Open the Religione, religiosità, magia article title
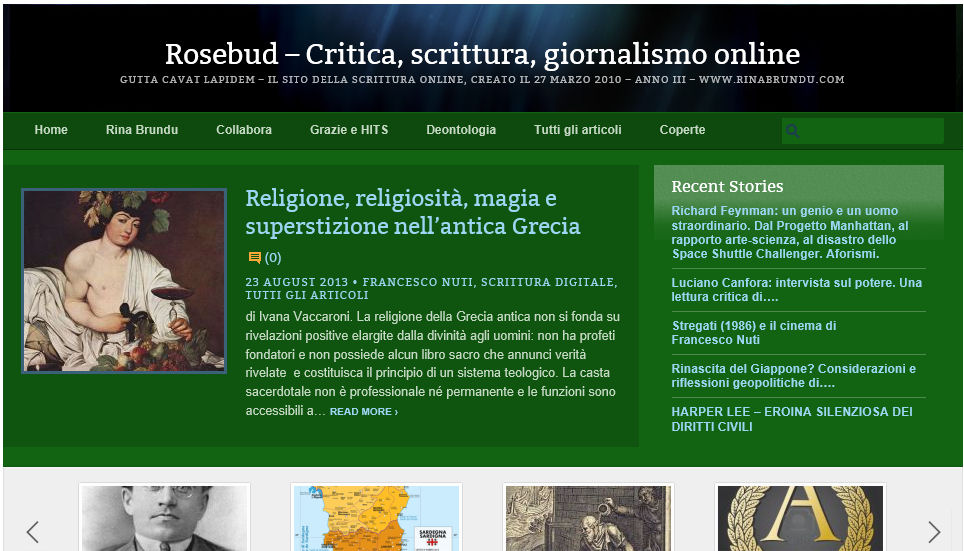964x551 pixels. [x=412, y=212]
